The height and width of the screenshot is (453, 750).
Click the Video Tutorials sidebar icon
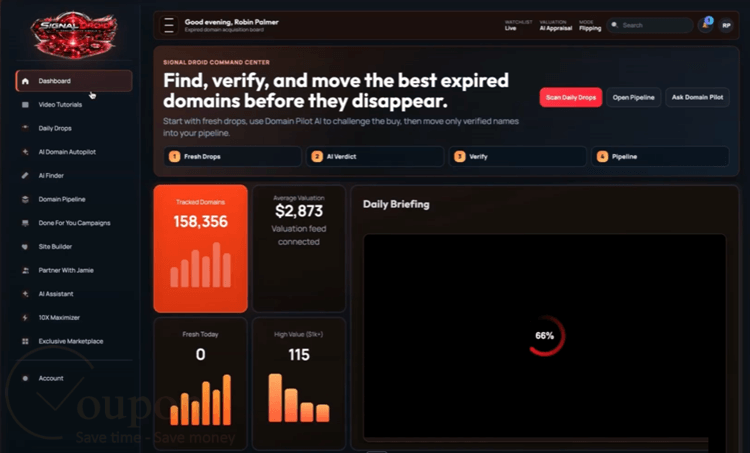(25, 105)
